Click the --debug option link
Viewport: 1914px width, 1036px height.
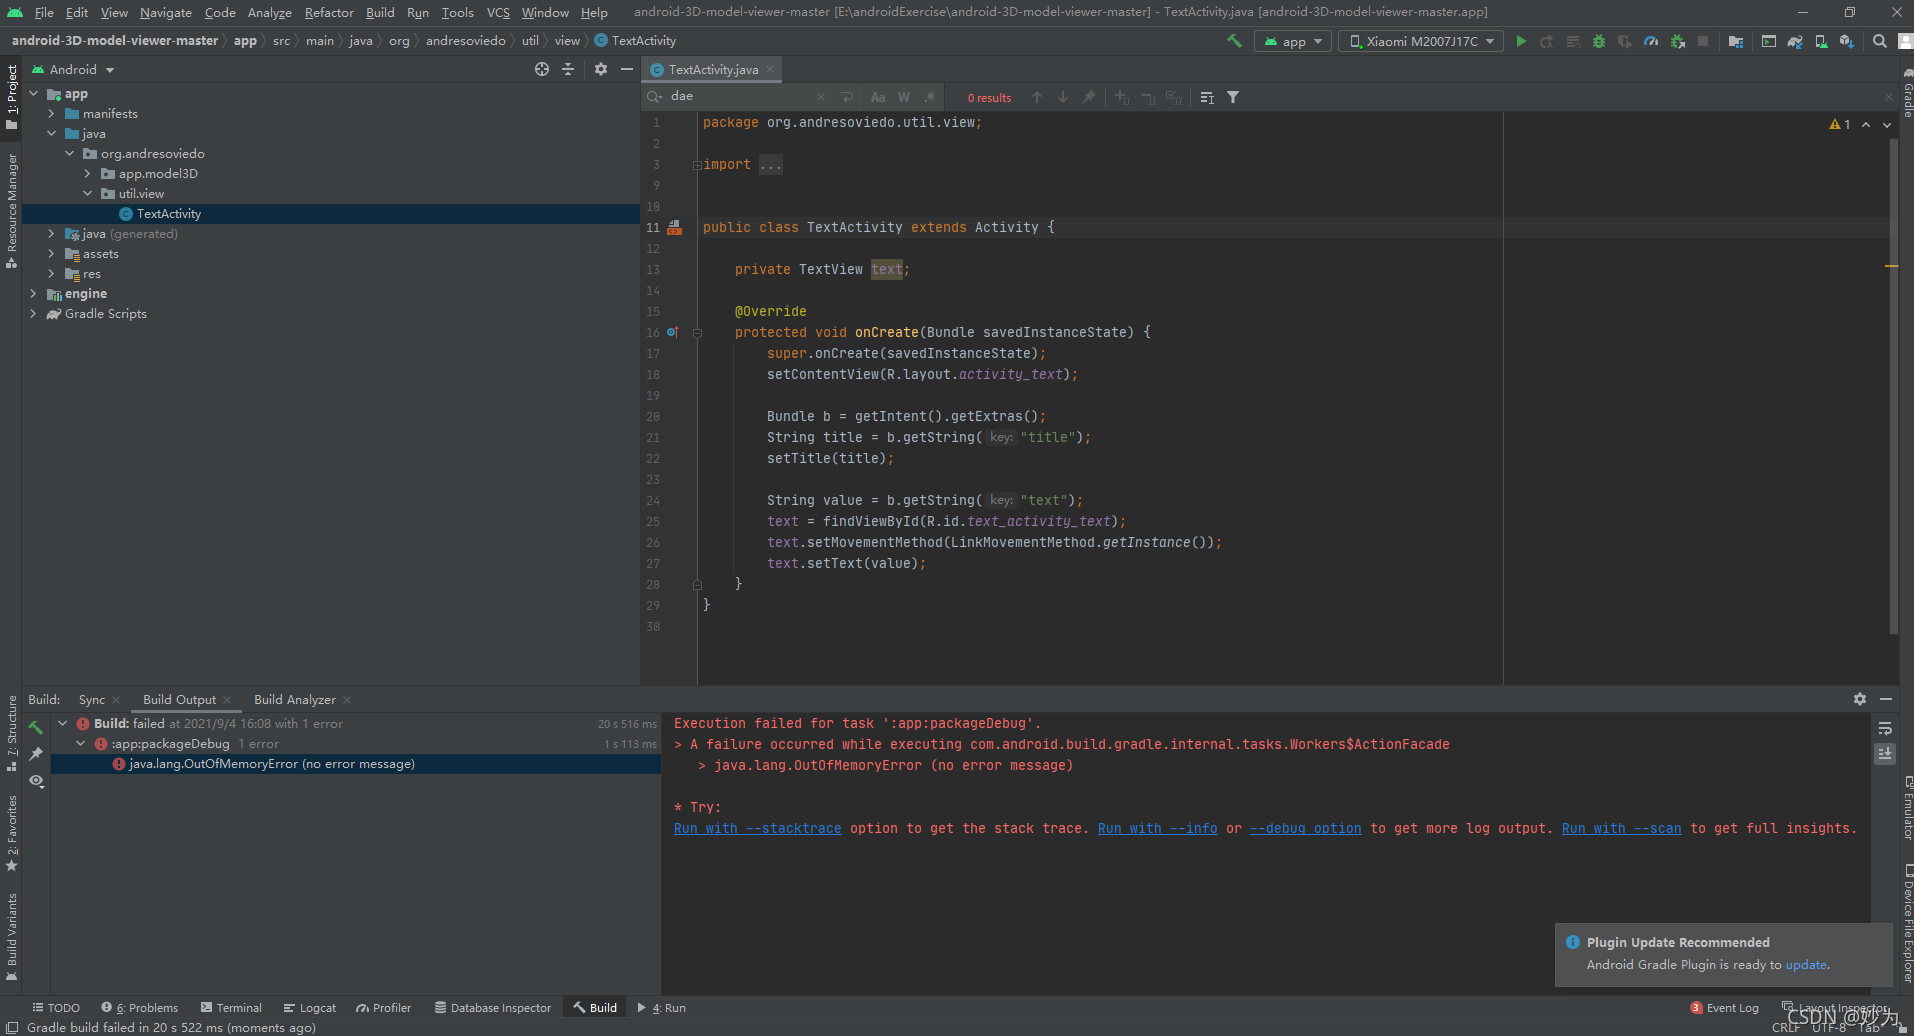pyautogui.click(x=1305, y=828)
